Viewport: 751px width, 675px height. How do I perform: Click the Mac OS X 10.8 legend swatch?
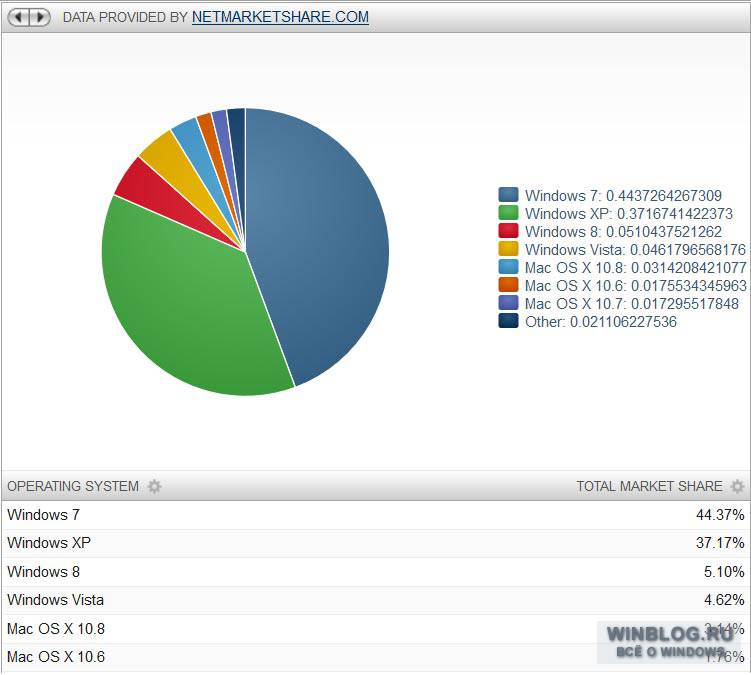tap(508, 267)
